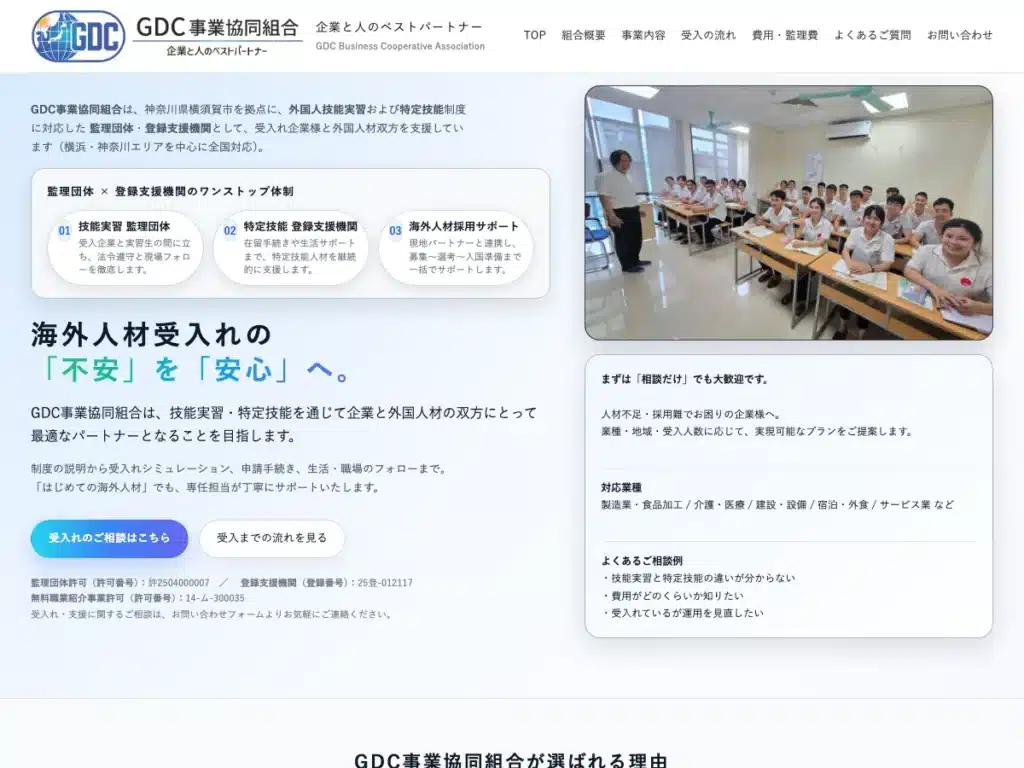This screenshot has height=768, width=1024.
Task: Select the 01 技能実習 監理団体 card
Action: [x=125, y=248]
